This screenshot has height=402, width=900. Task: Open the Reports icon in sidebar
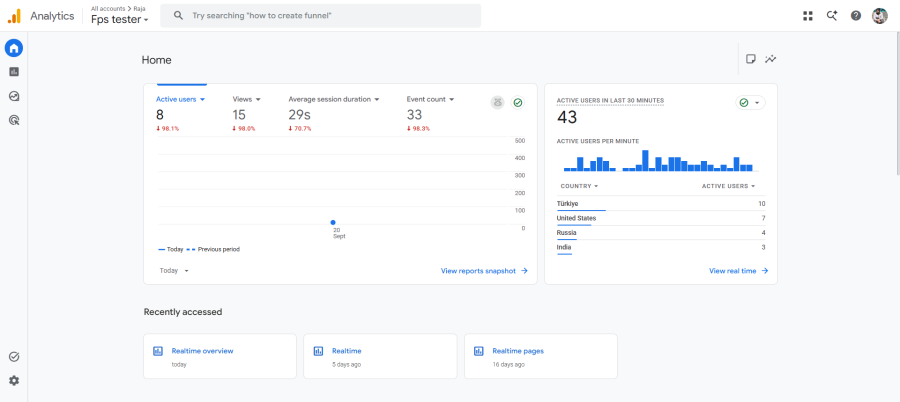14,72
